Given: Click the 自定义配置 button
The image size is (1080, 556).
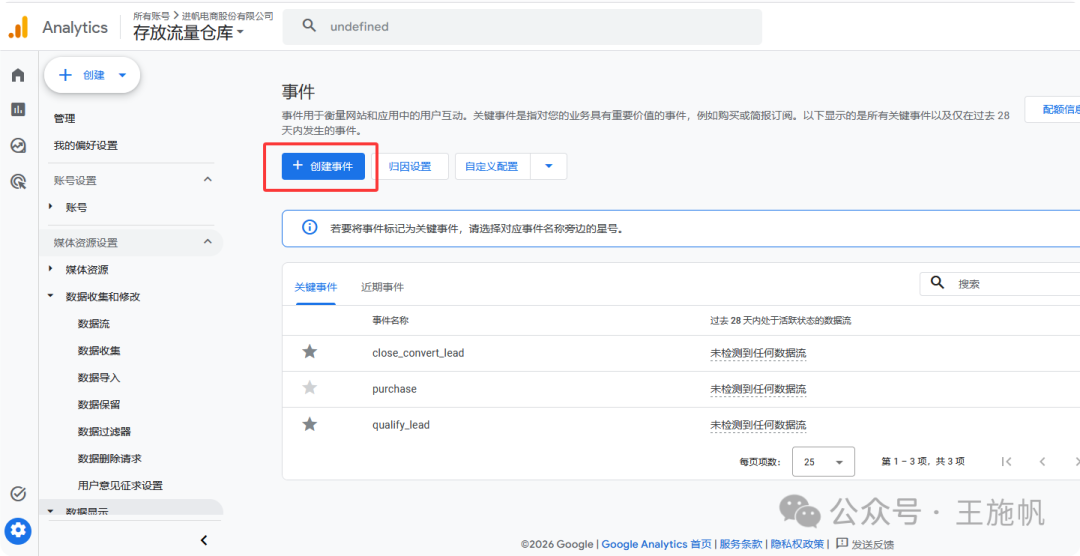Looking at the screenshot, I should coord(492,166).
